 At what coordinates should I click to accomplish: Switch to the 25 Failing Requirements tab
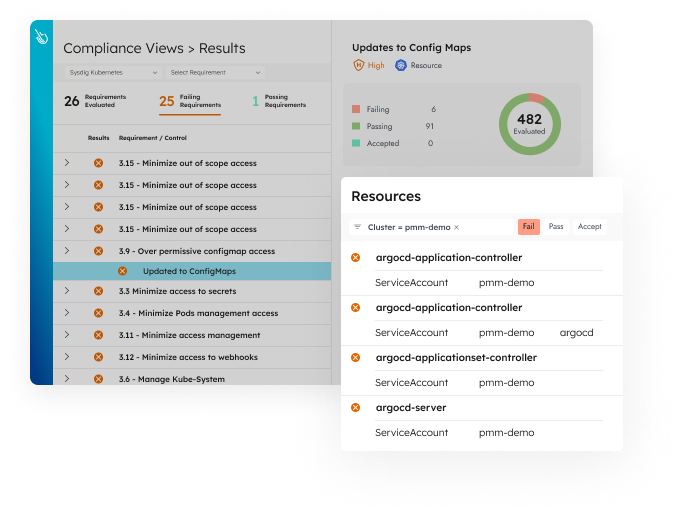[190, 101]
